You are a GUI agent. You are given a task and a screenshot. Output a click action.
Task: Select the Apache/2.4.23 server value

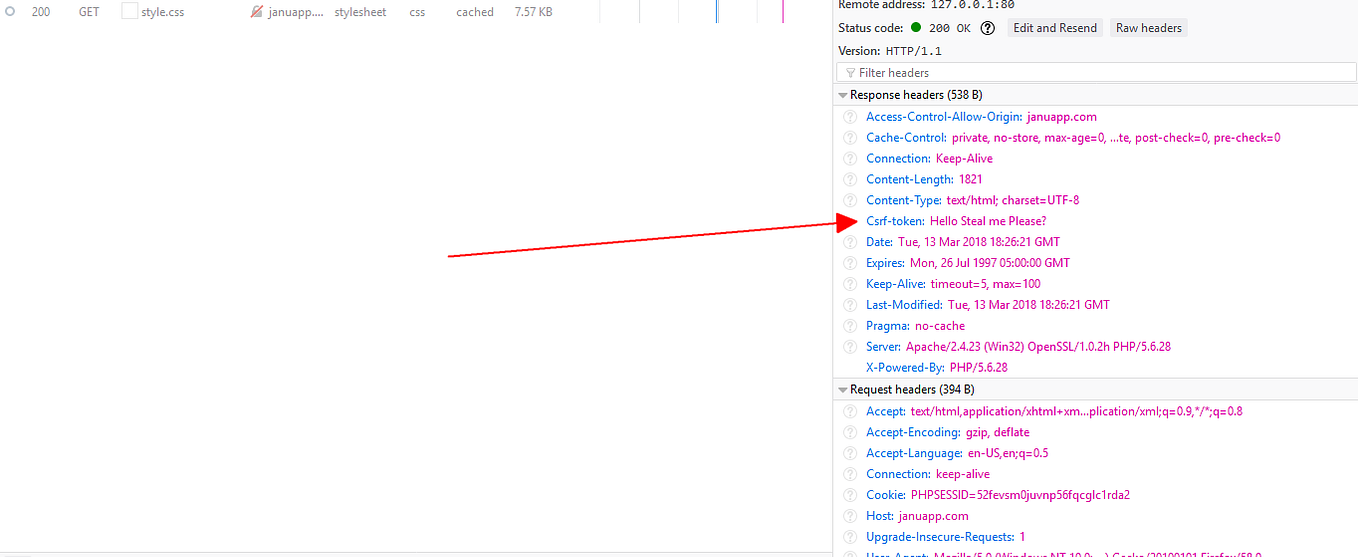click(1038, 347)
